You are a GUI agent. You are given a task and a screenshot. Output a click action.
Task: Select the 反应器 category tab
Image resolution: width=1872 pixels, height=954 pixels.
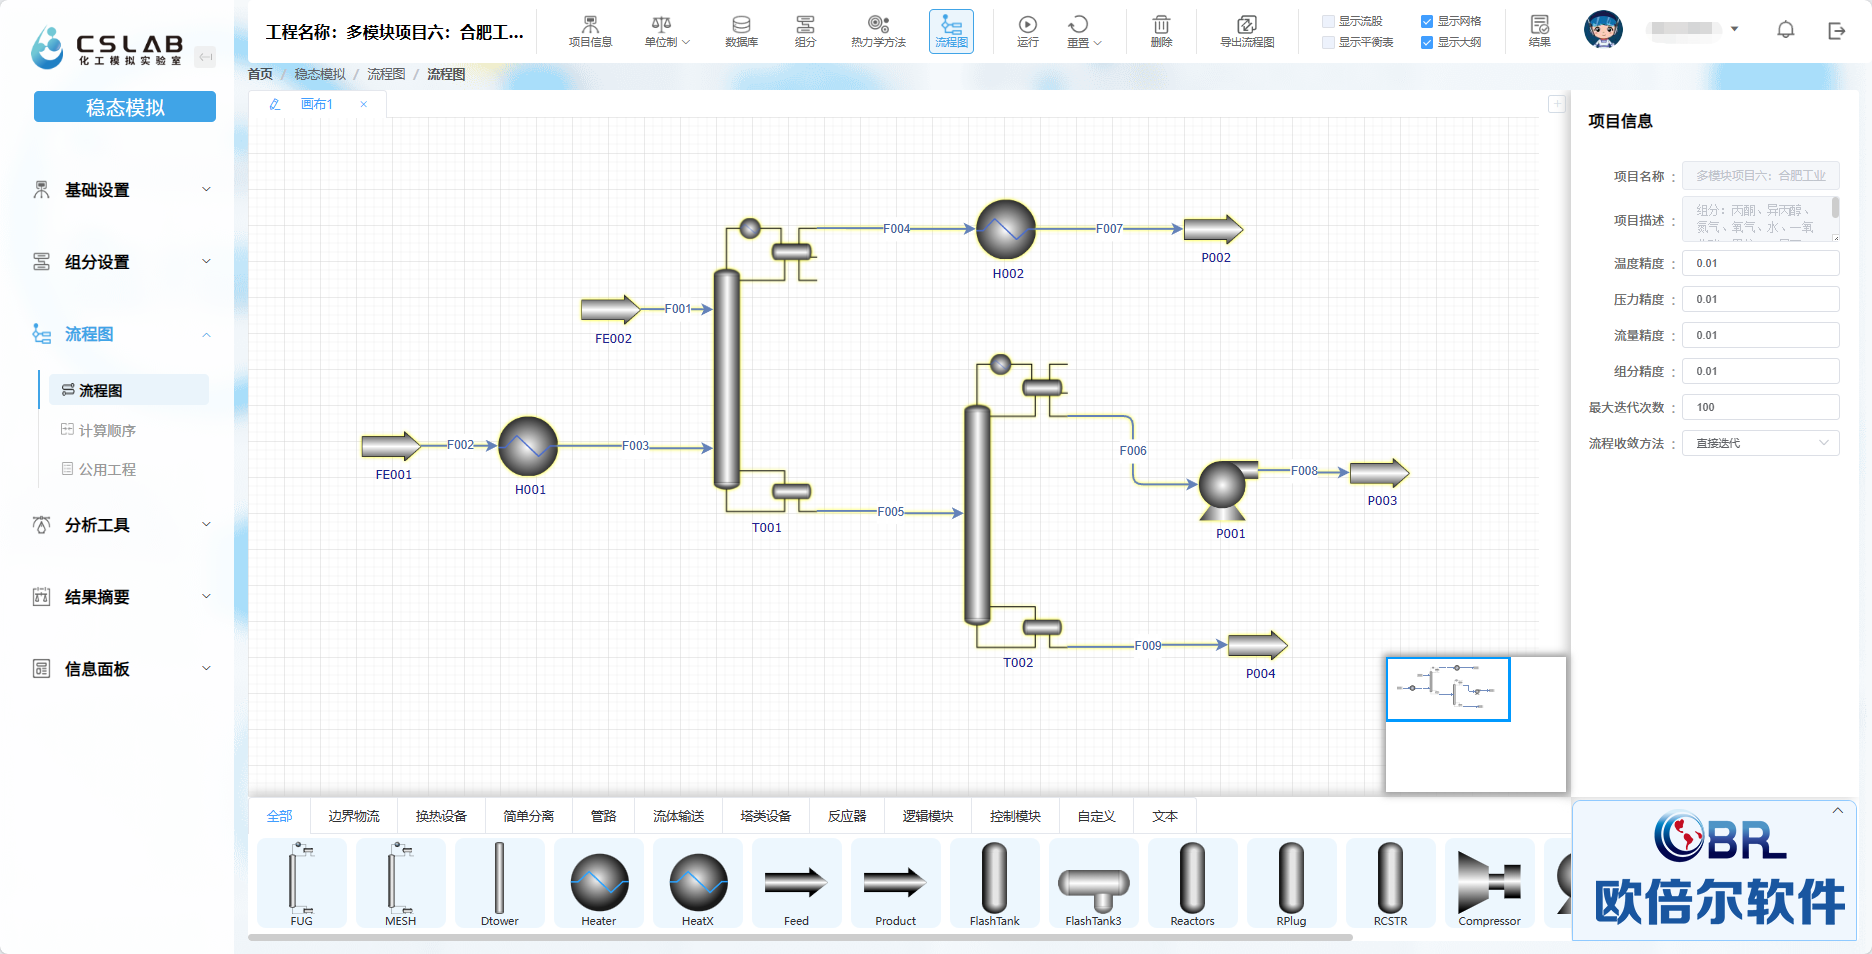coord(846,816)
